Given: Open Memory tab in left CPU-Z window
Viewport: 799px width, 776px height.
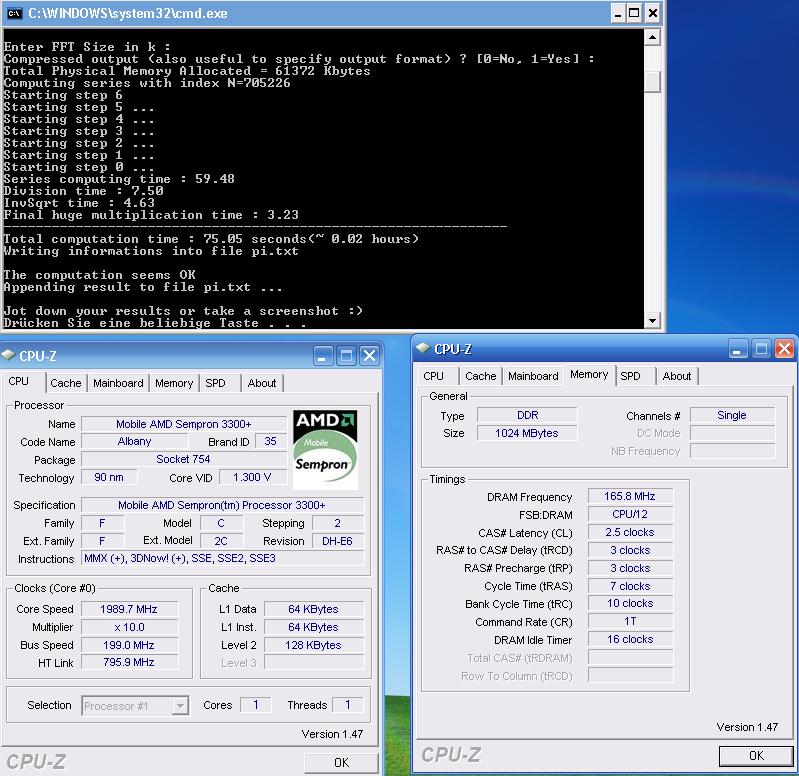Looking at the screenshot, I should pyautogui.click(x=174, y=383).
